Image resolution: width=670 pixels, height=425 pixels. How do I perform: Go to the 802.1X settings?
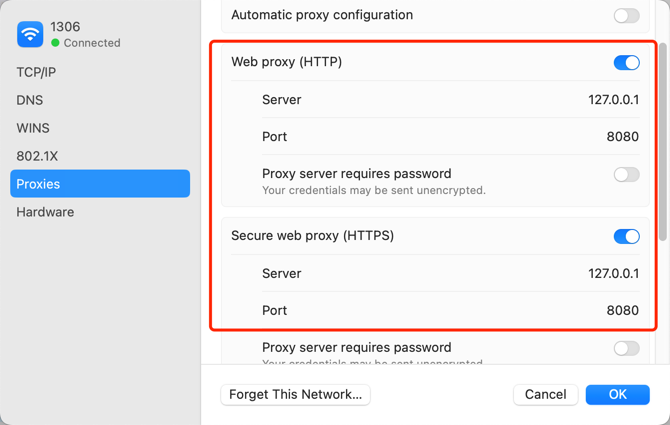point(37,156)
